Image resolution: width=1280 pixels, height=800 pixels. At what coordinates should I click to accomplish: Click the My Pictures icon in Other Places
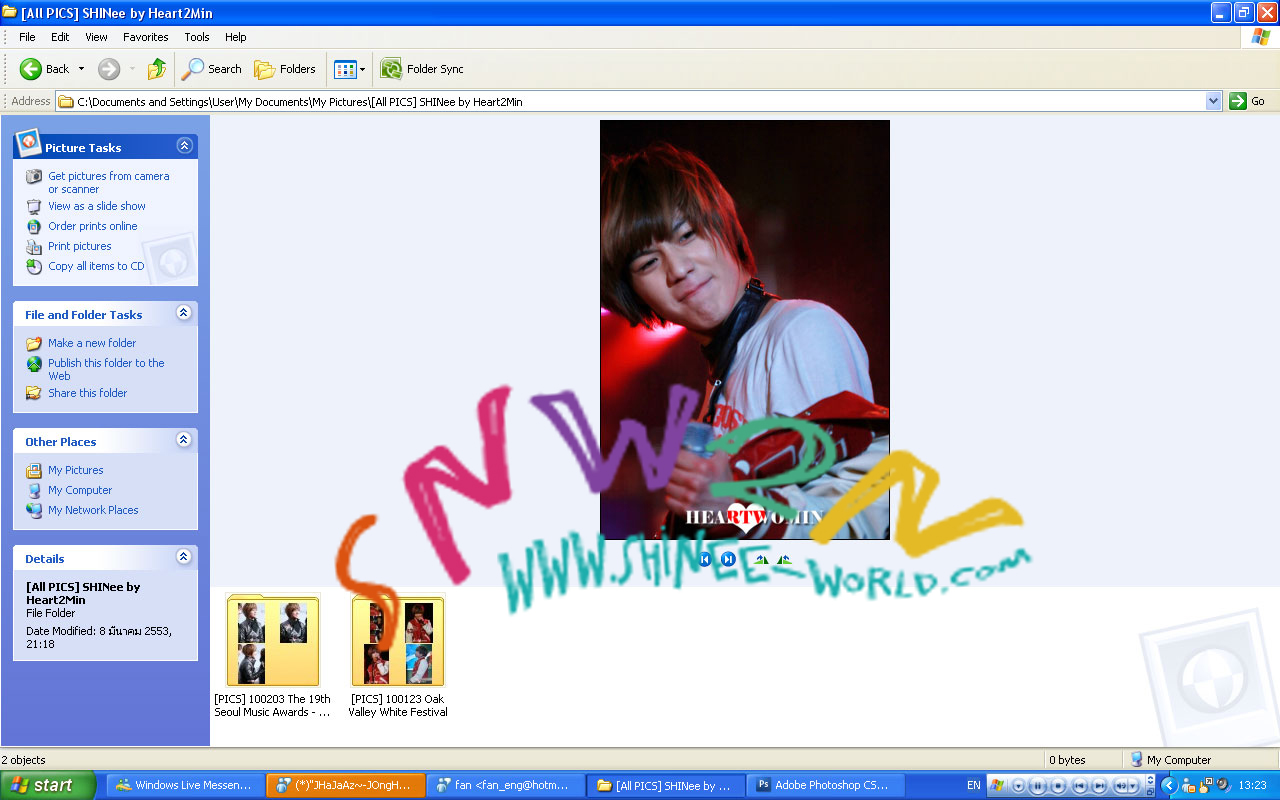click(34, 470)
